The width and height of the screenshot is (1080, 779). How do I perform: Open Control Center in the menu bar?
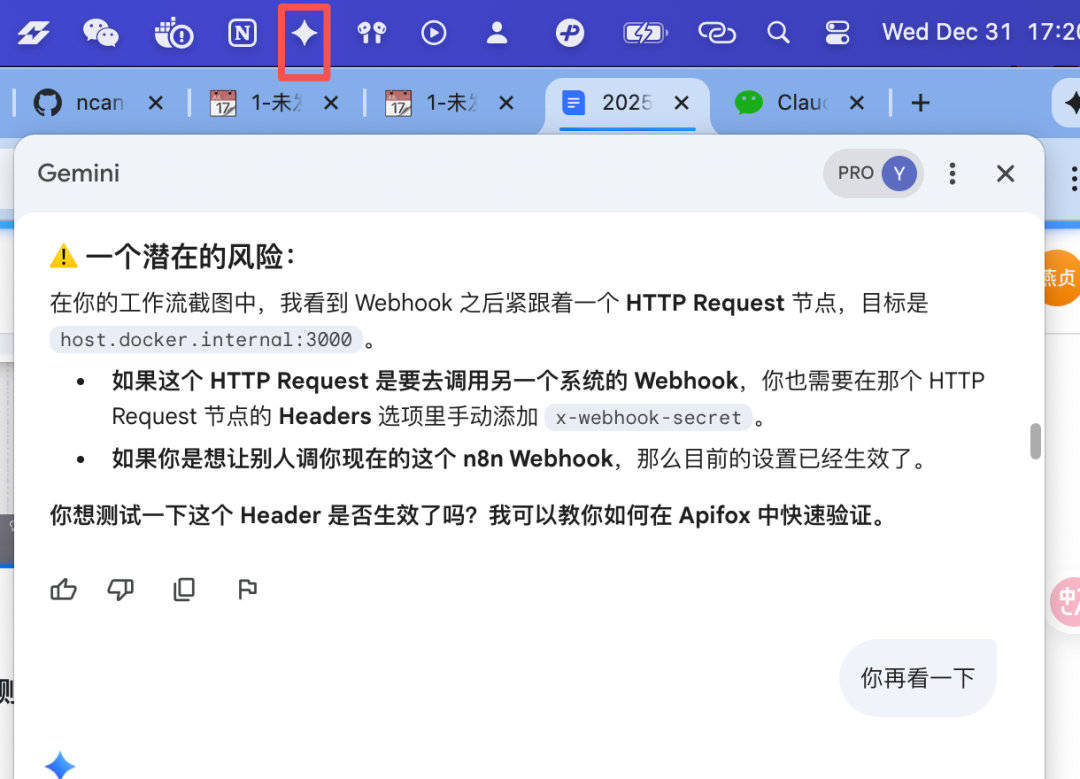coord(838,32)
